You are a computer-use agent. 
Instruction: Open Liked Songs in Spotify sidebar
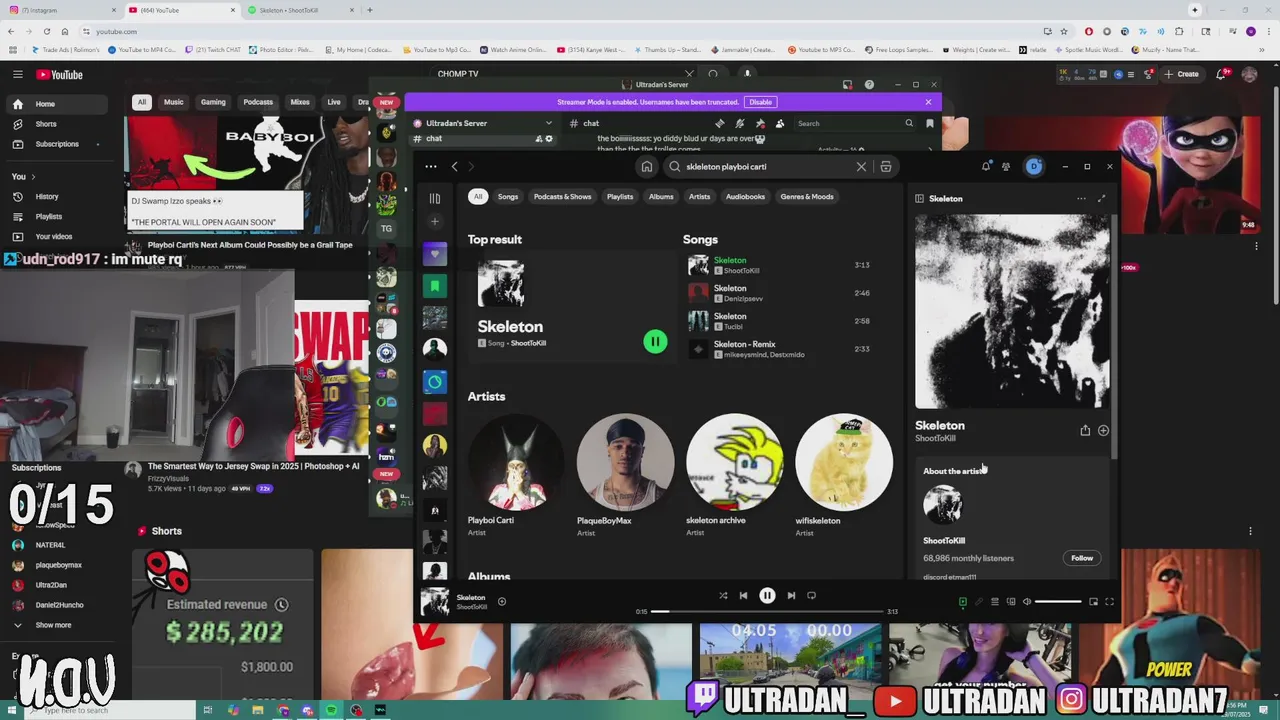435,254
